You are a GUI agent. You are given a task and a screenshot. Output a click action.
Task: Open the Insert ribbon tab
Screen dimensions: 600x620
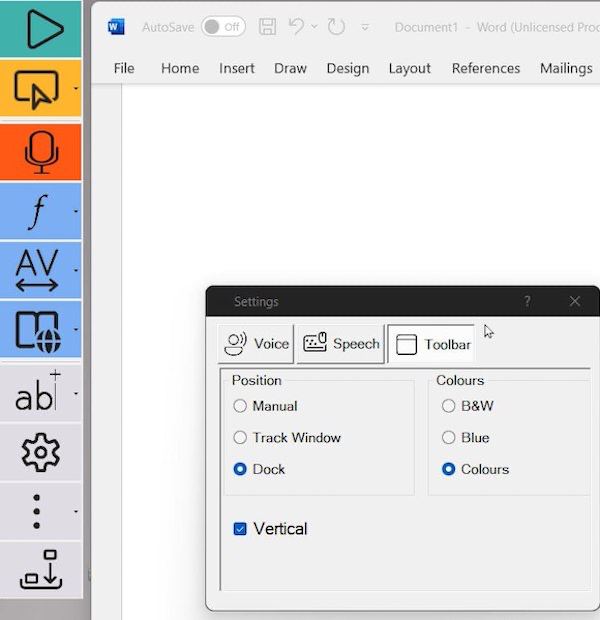237,68
